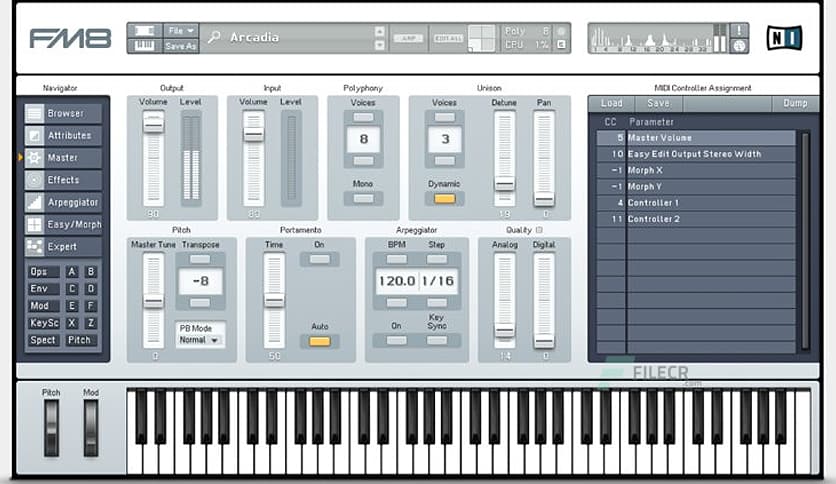Open the Expert page in Navigator
Screen dimensions: 836x484
pos(63,247)
